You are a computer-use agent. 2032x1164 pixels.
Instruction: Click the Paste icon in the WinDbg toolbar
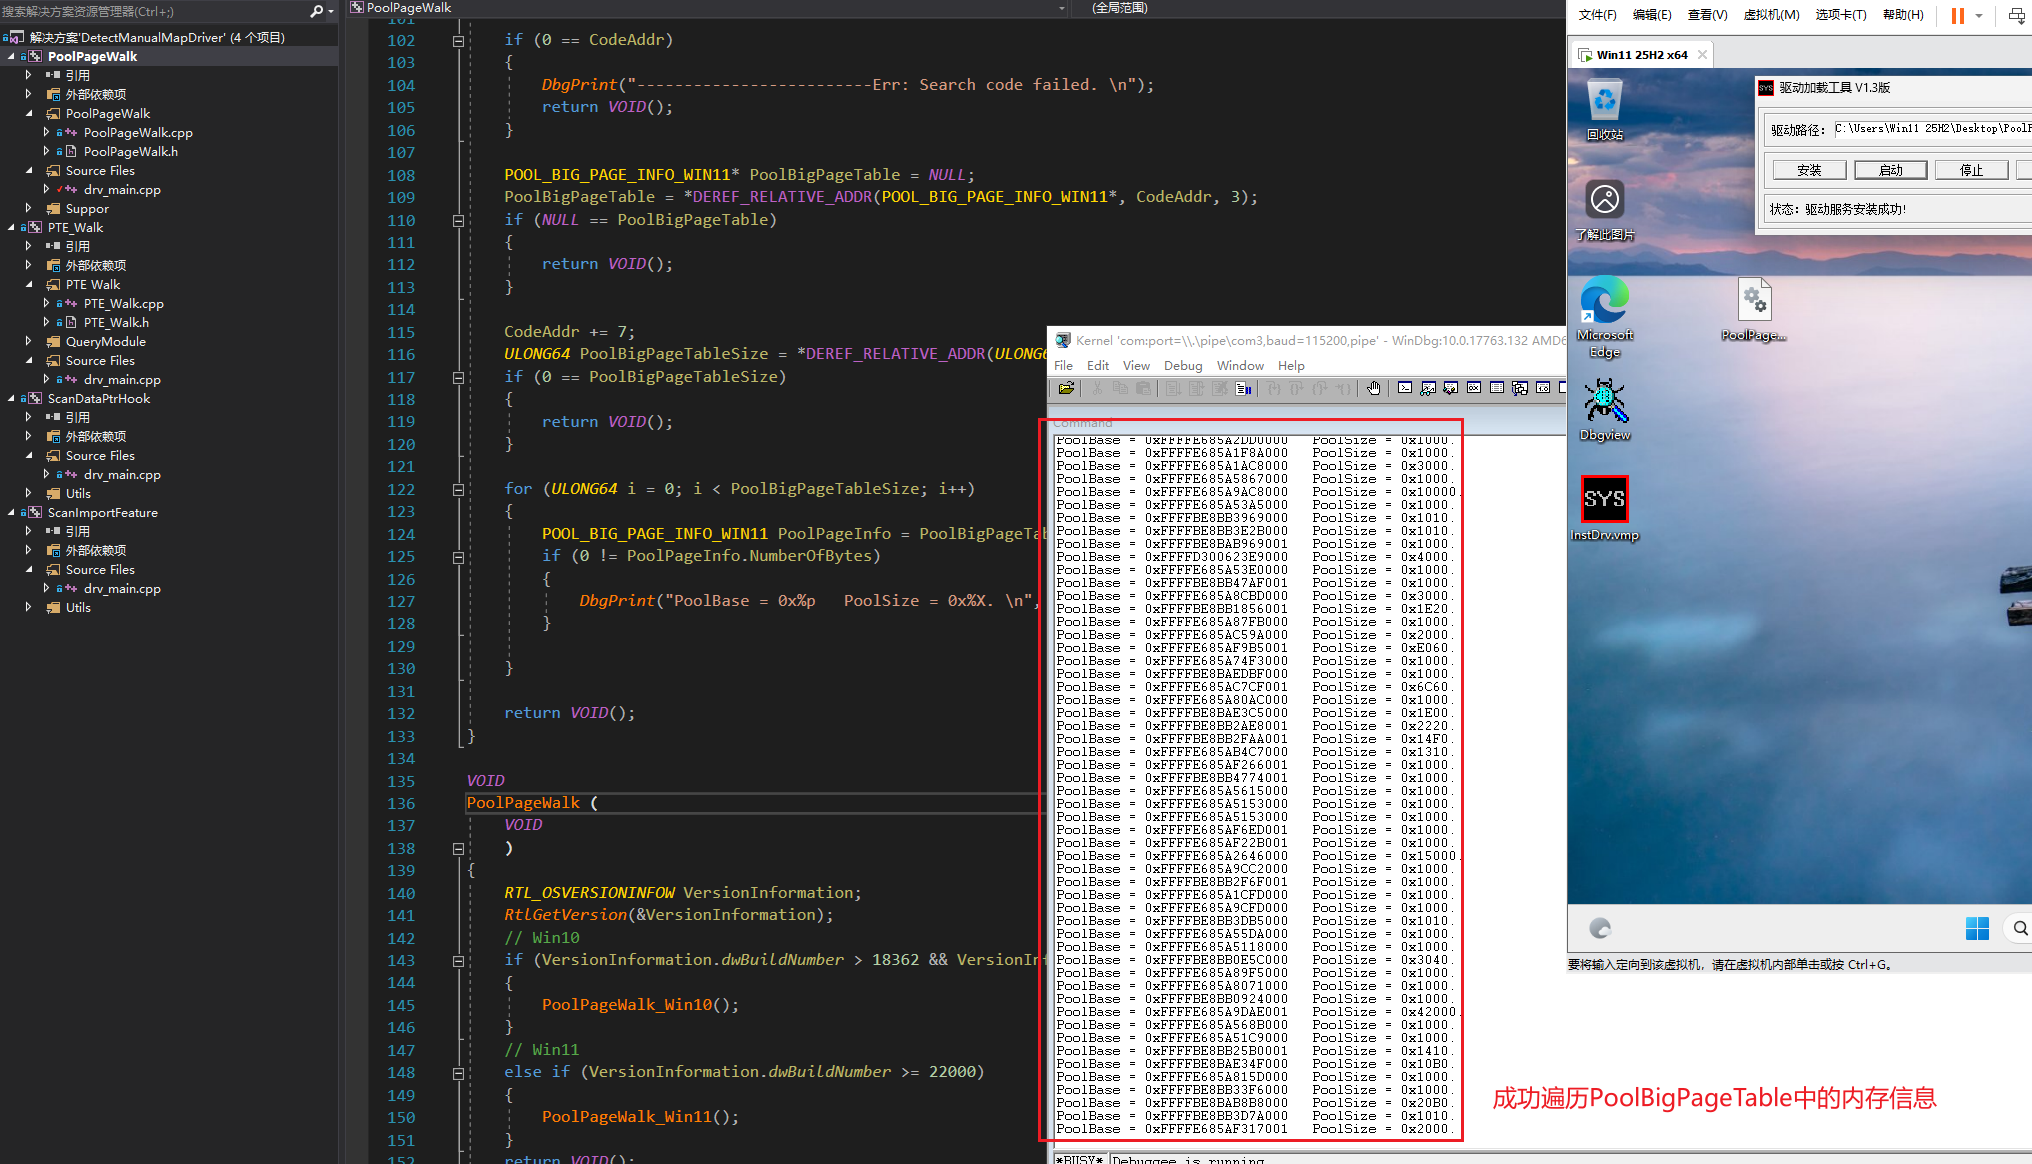(1143, 388)
